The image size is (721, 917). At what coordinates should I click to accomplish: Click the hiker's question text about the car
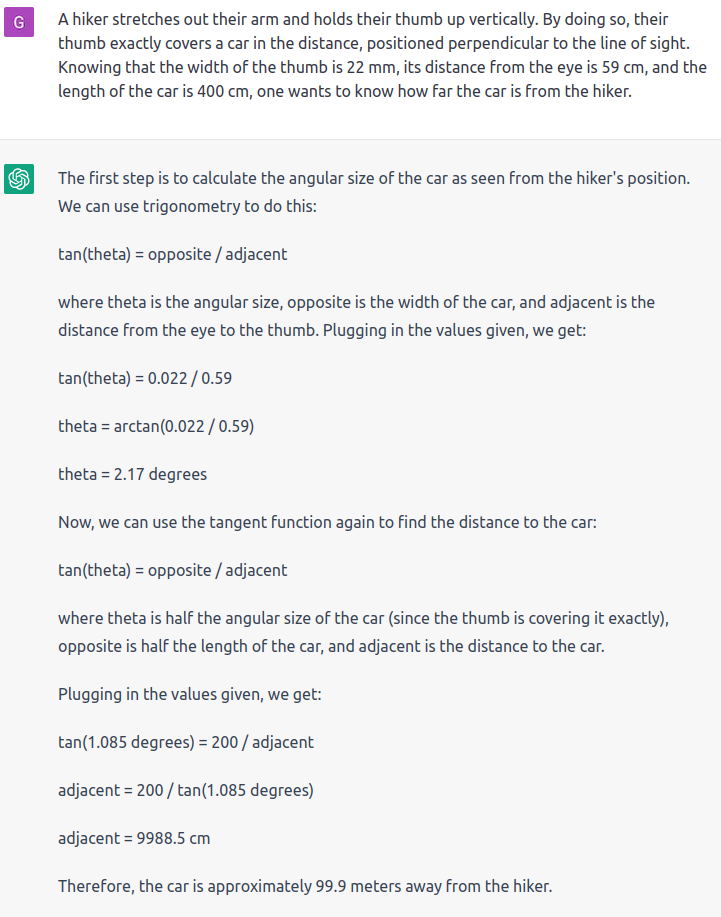coord(382,55)
